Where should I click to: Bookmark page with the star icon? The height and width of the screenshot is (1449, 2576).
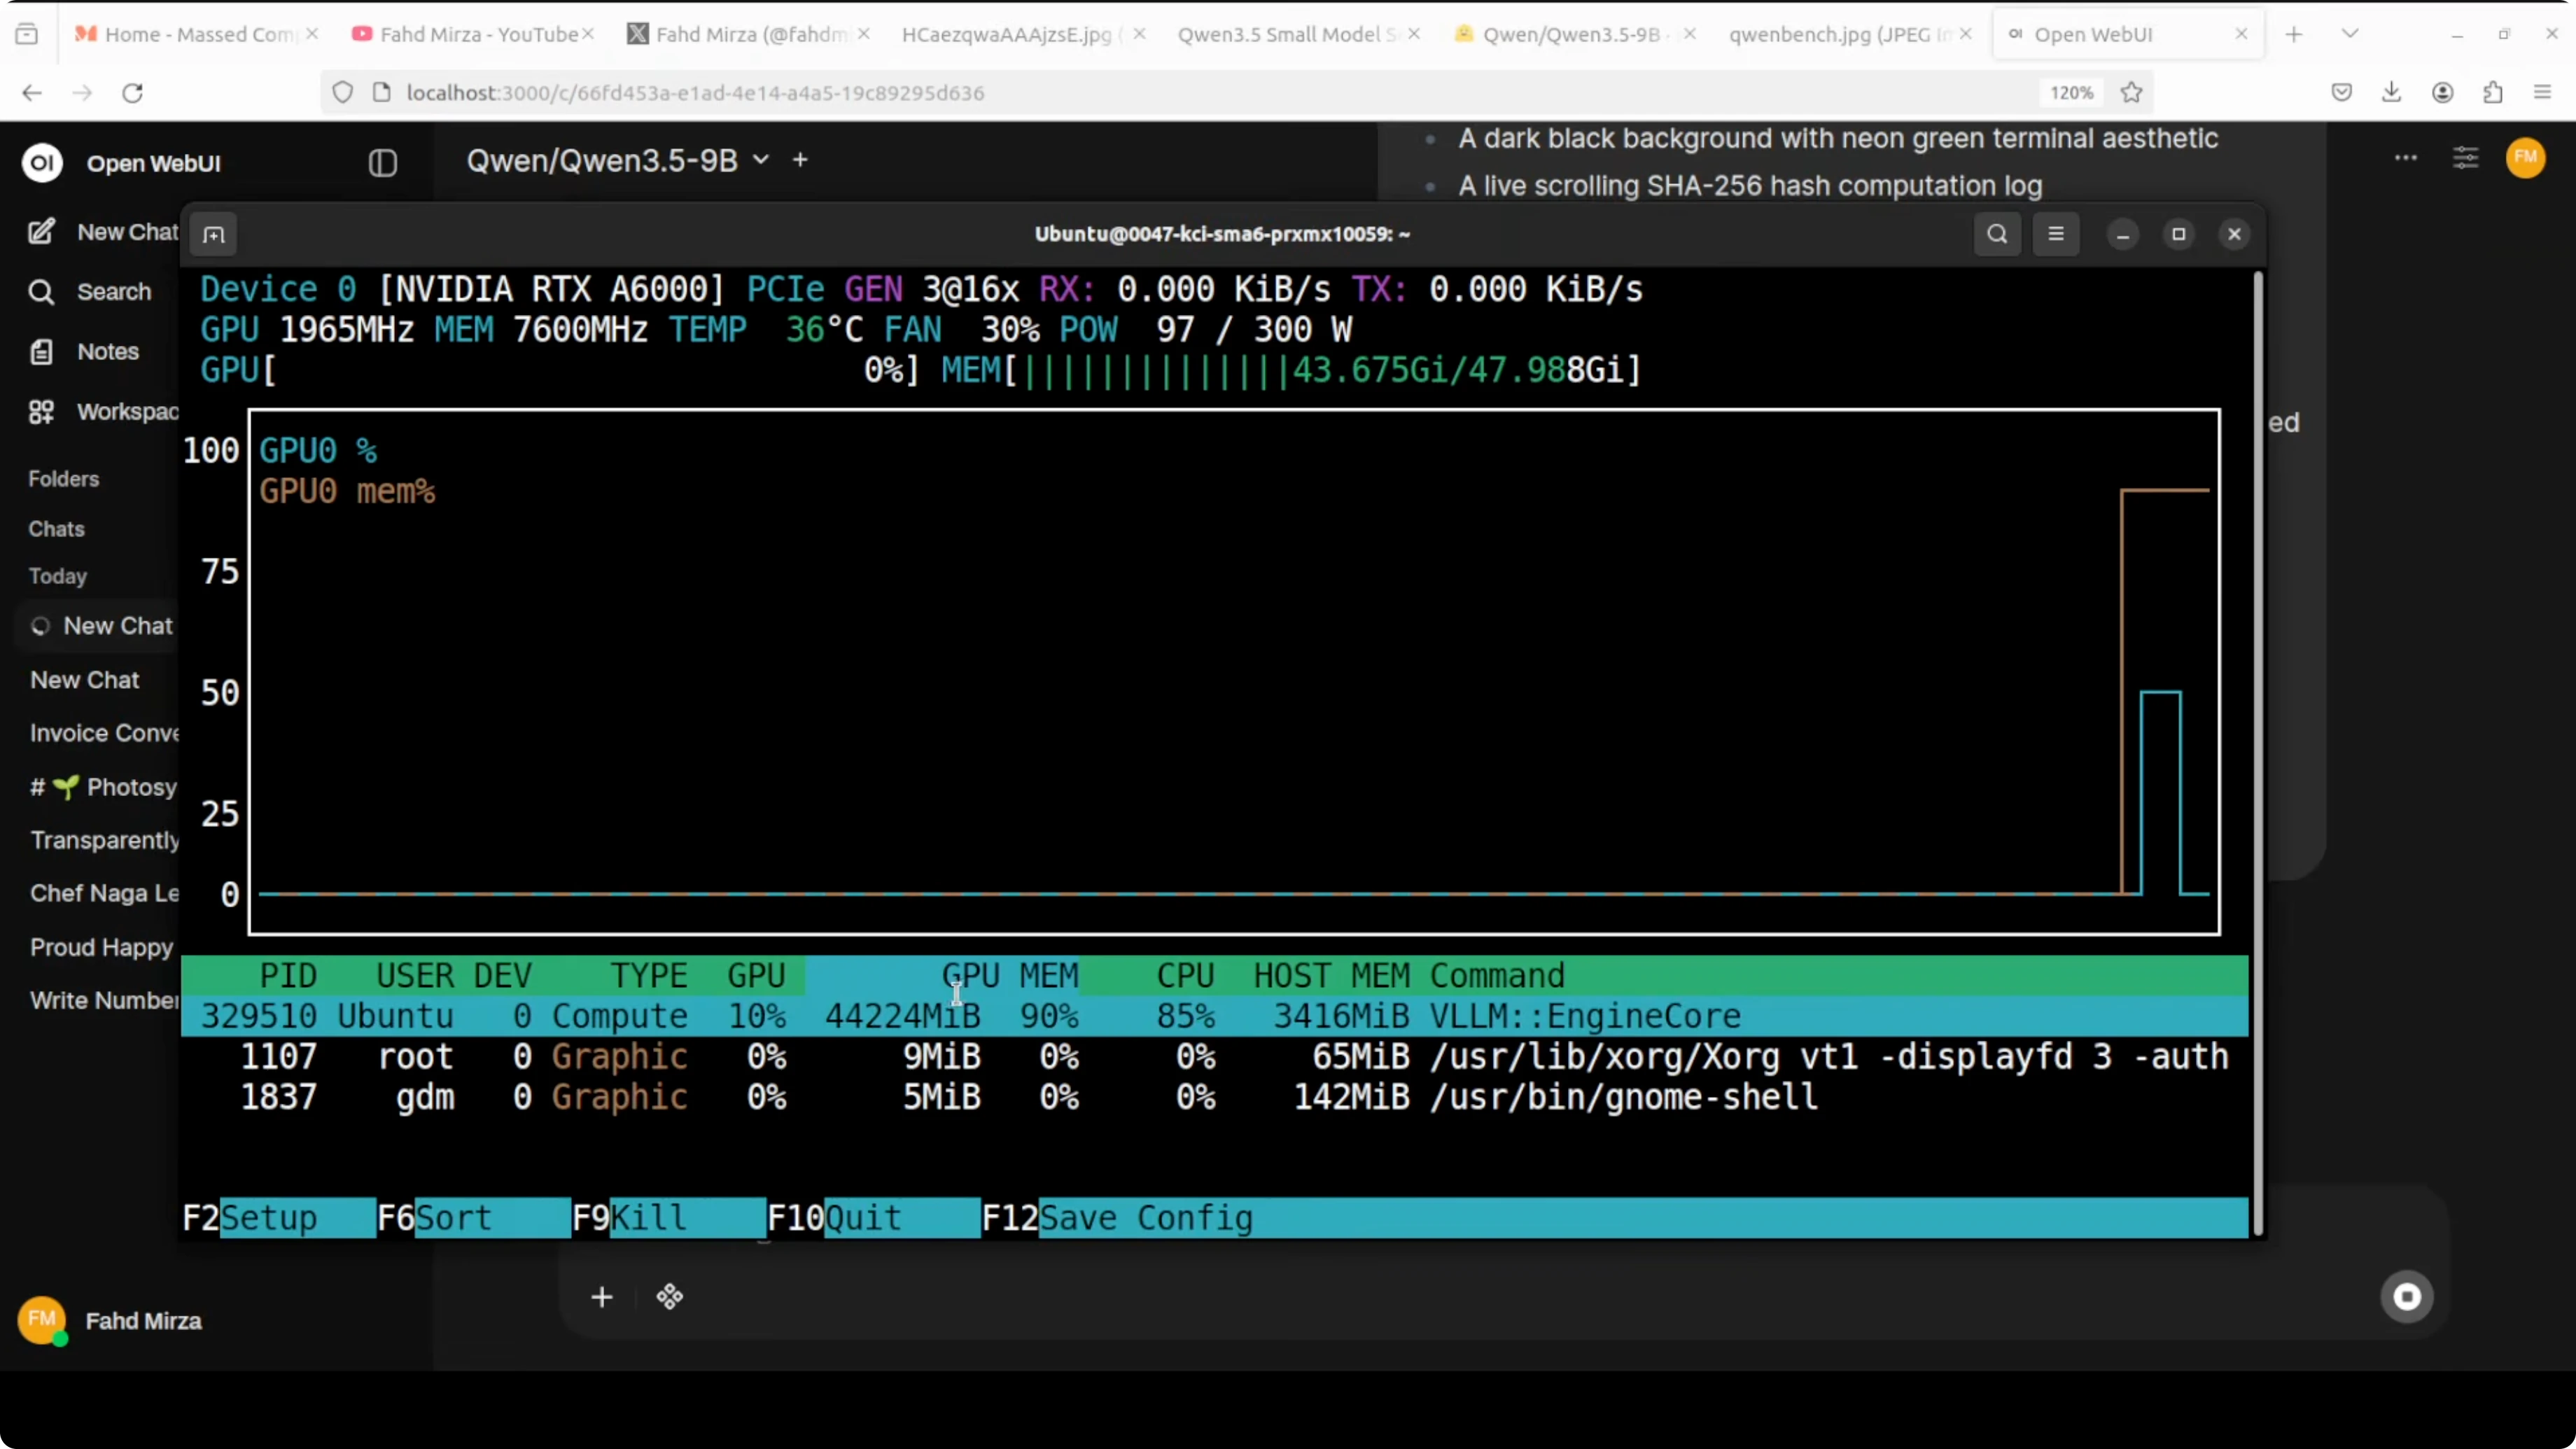(x=2131, y=93)
